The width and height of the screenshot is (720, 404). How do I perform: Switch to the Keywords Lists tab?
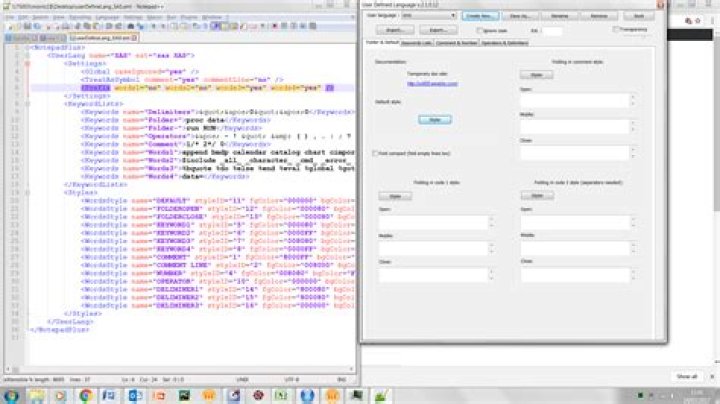(416, 43)
